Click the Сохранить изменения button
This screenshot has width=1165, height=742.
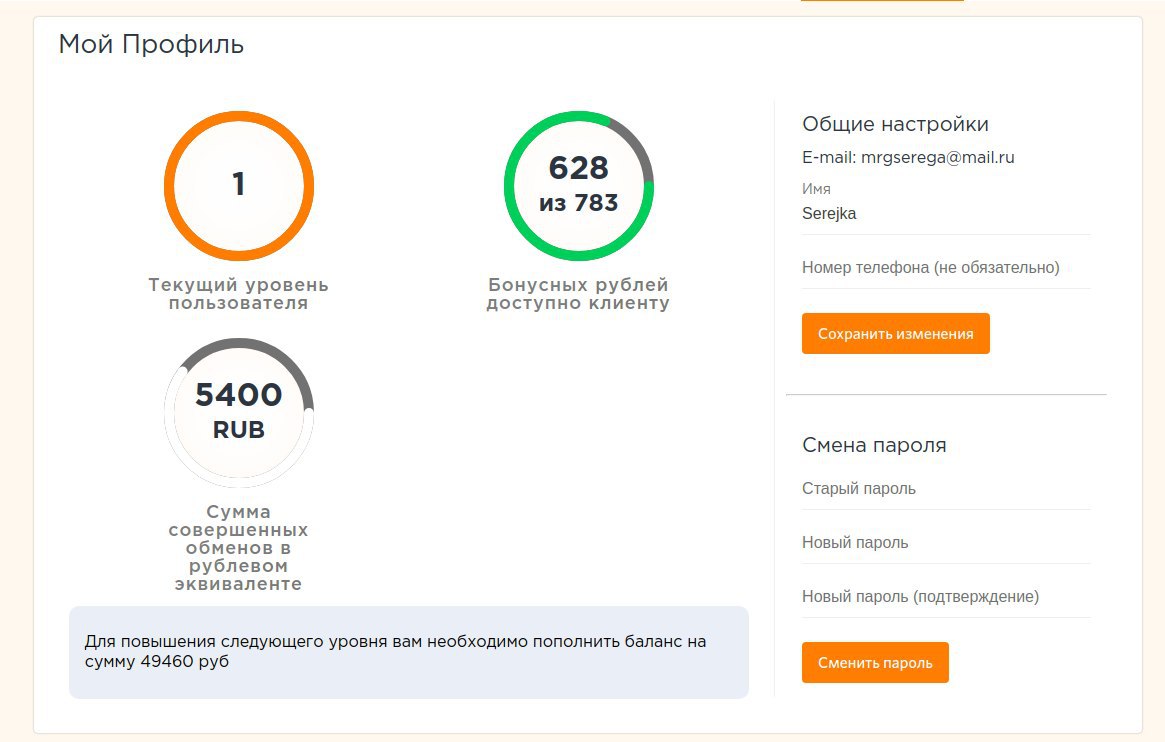tap(895, 333)
